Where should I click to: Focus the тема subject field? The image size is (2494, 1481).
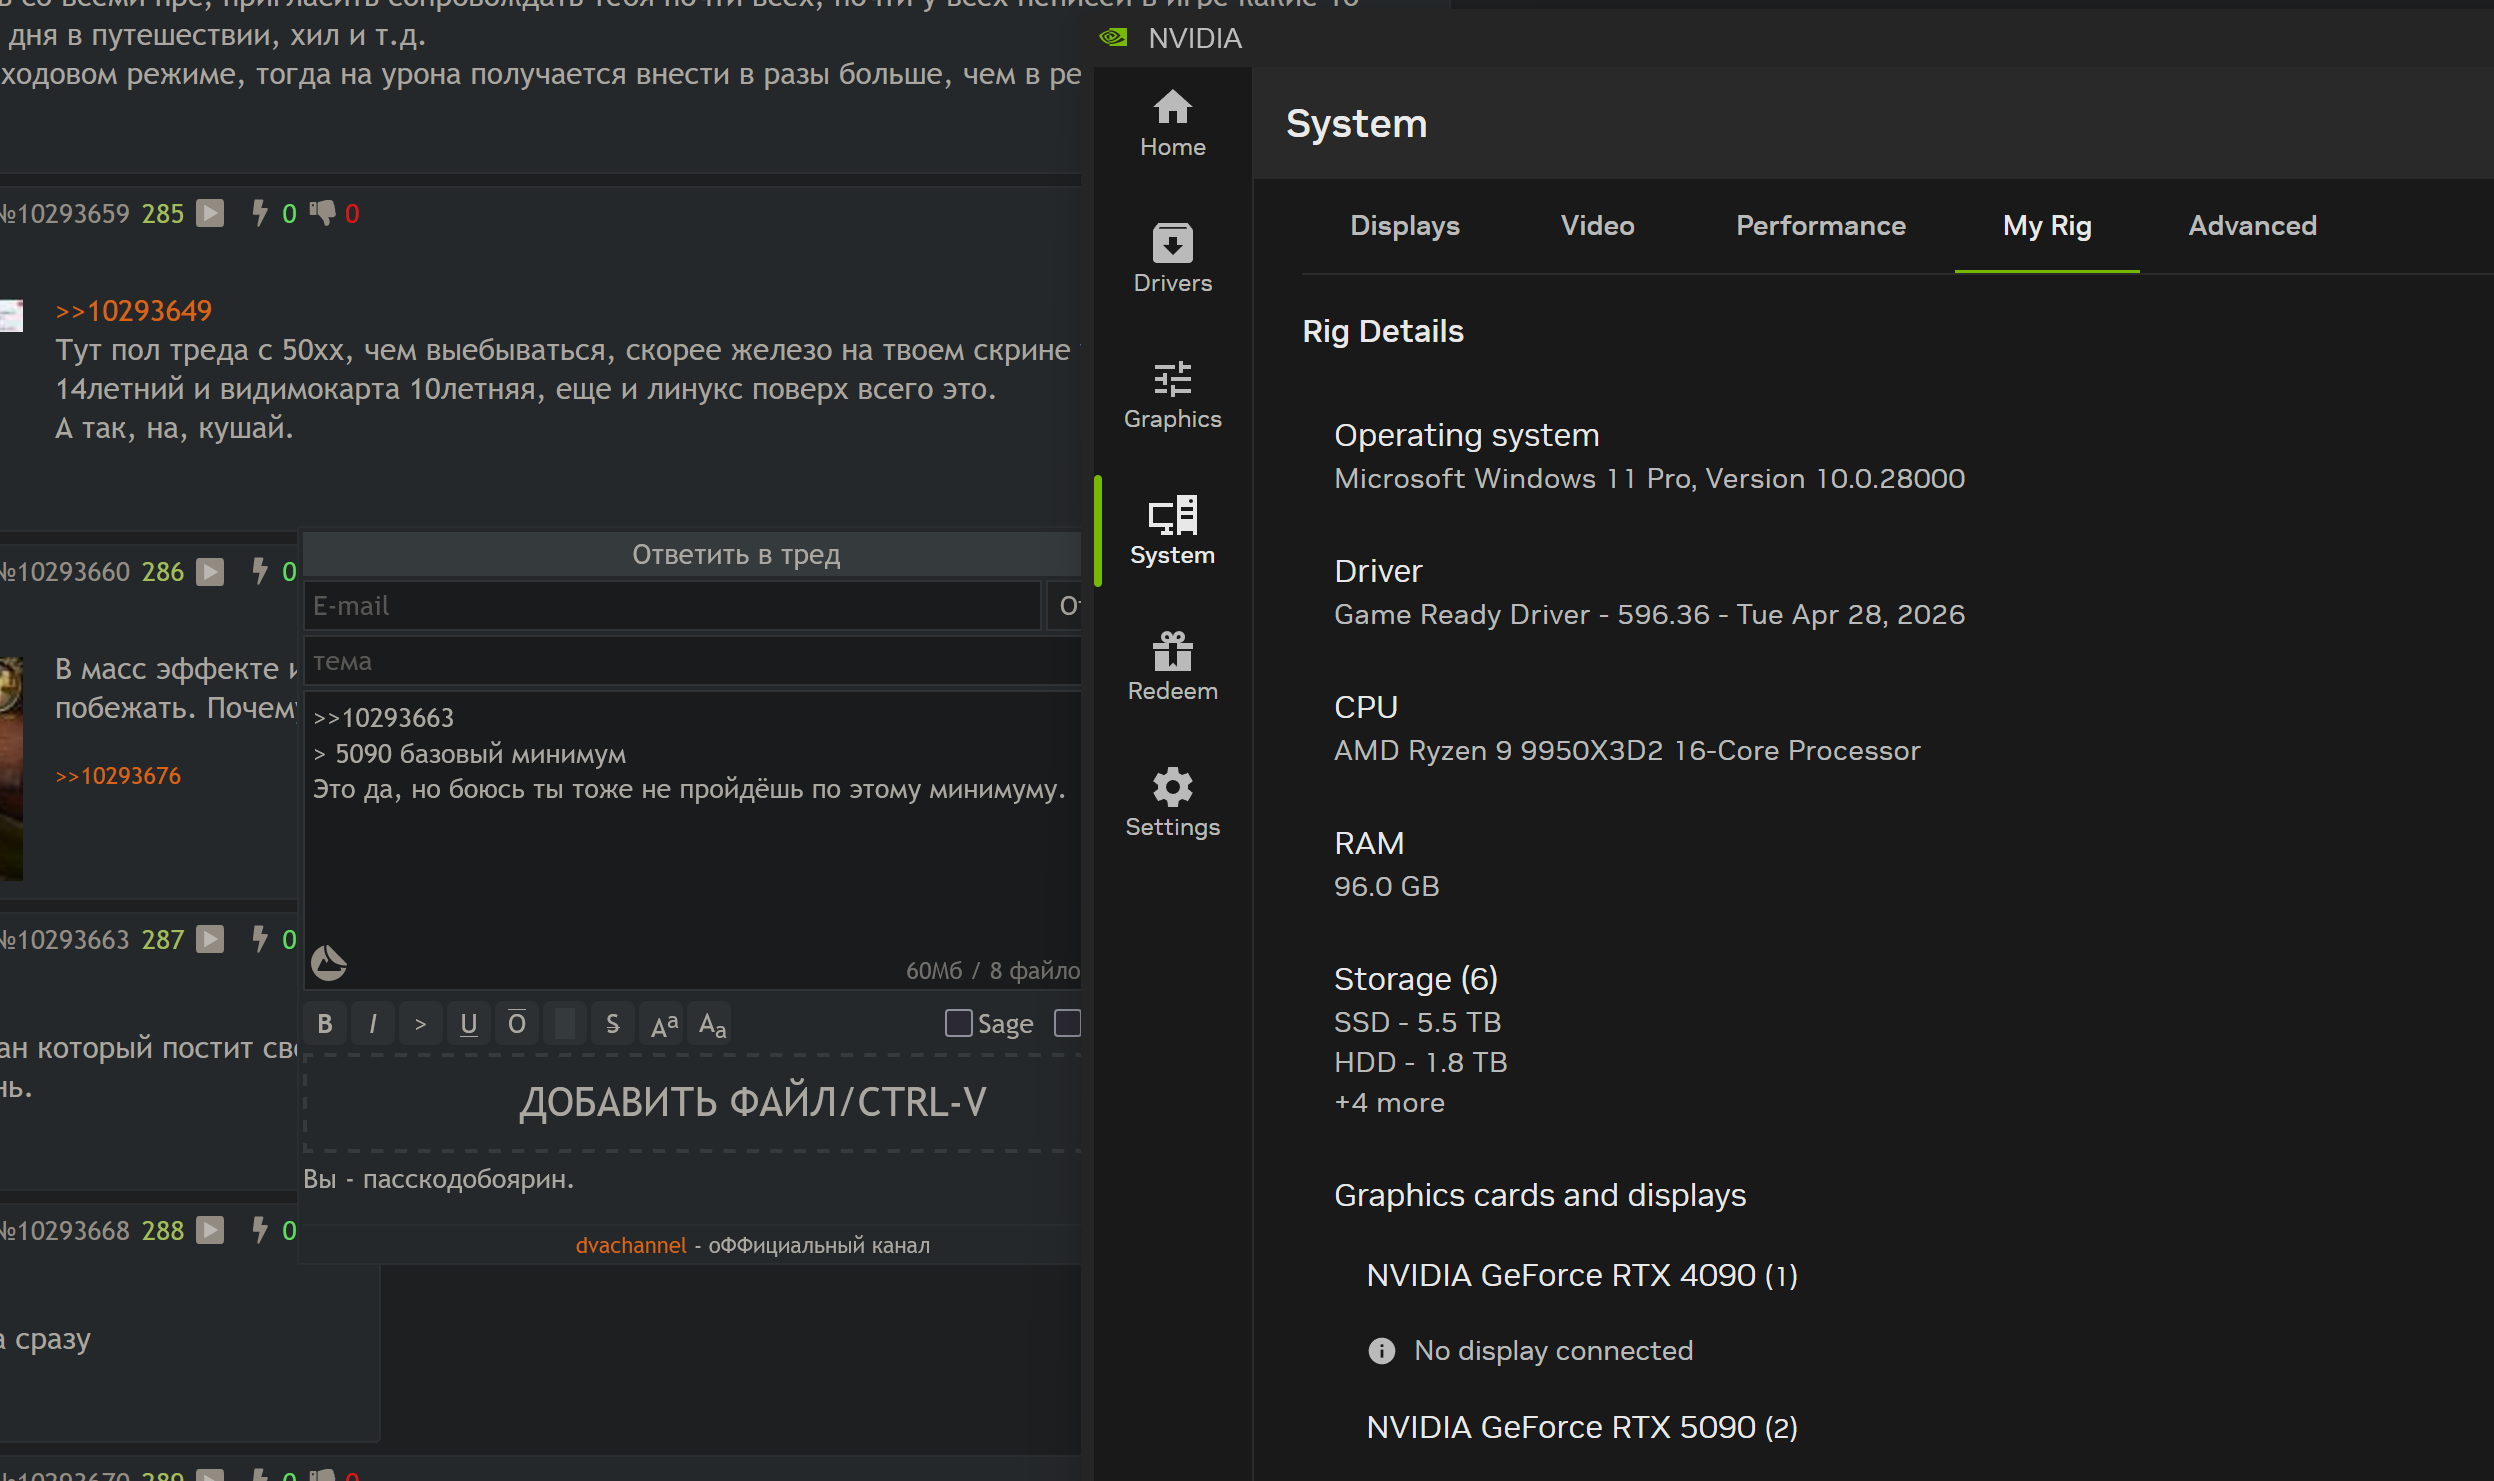tap(692, 662)
